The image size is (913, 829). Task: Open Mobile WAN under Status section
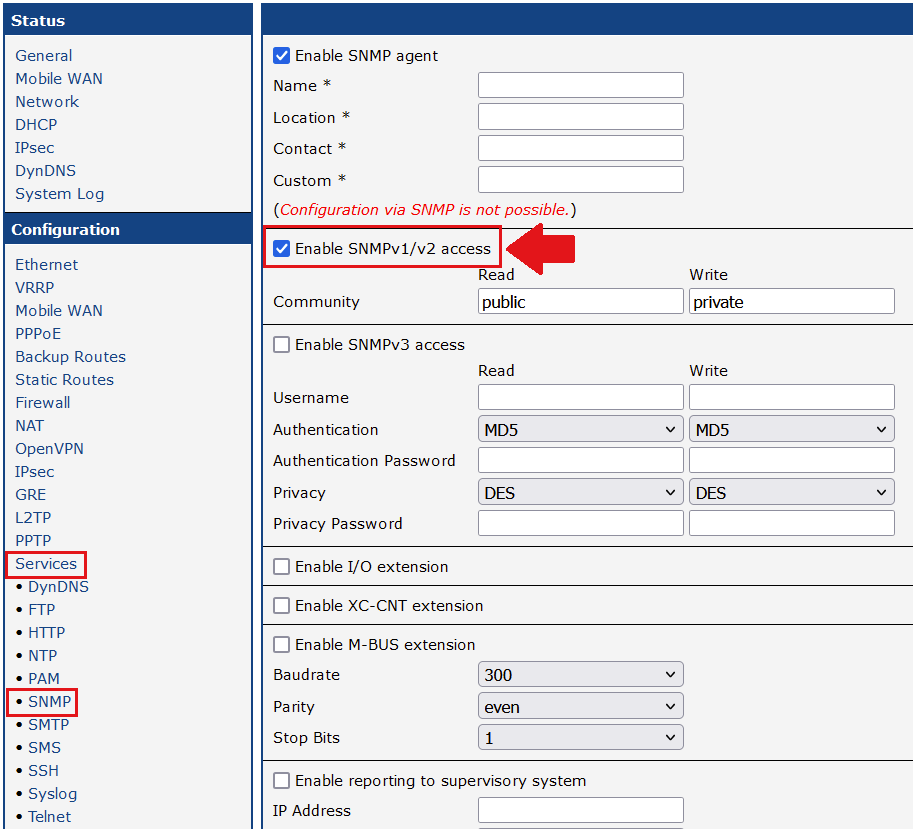click(x=59, y=79)
